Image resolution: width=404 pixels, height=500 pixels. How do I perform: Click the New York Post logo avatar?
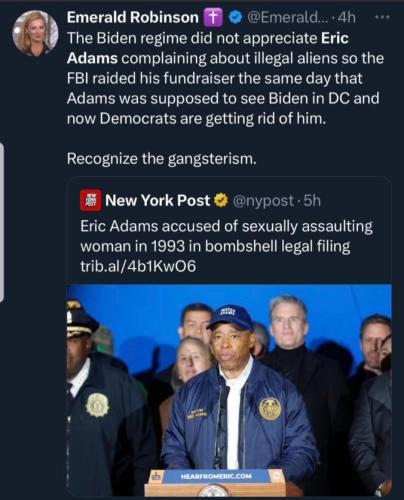(x=91, y=201)
